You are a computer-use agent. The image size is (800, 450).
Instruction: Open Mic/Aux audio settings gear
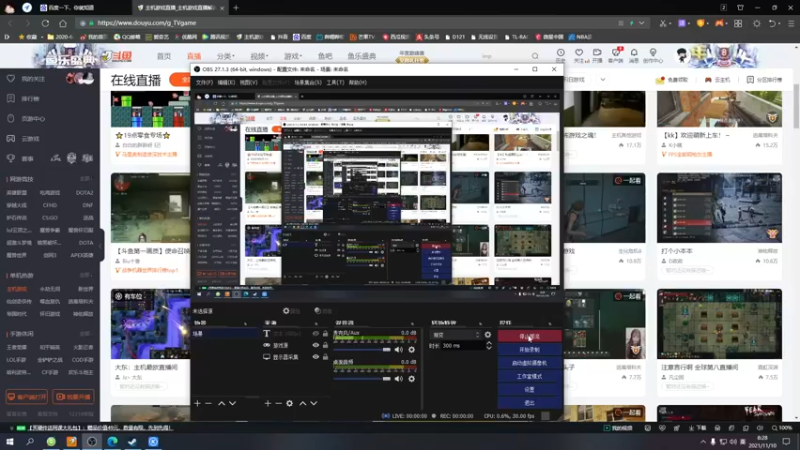point(411,349)
